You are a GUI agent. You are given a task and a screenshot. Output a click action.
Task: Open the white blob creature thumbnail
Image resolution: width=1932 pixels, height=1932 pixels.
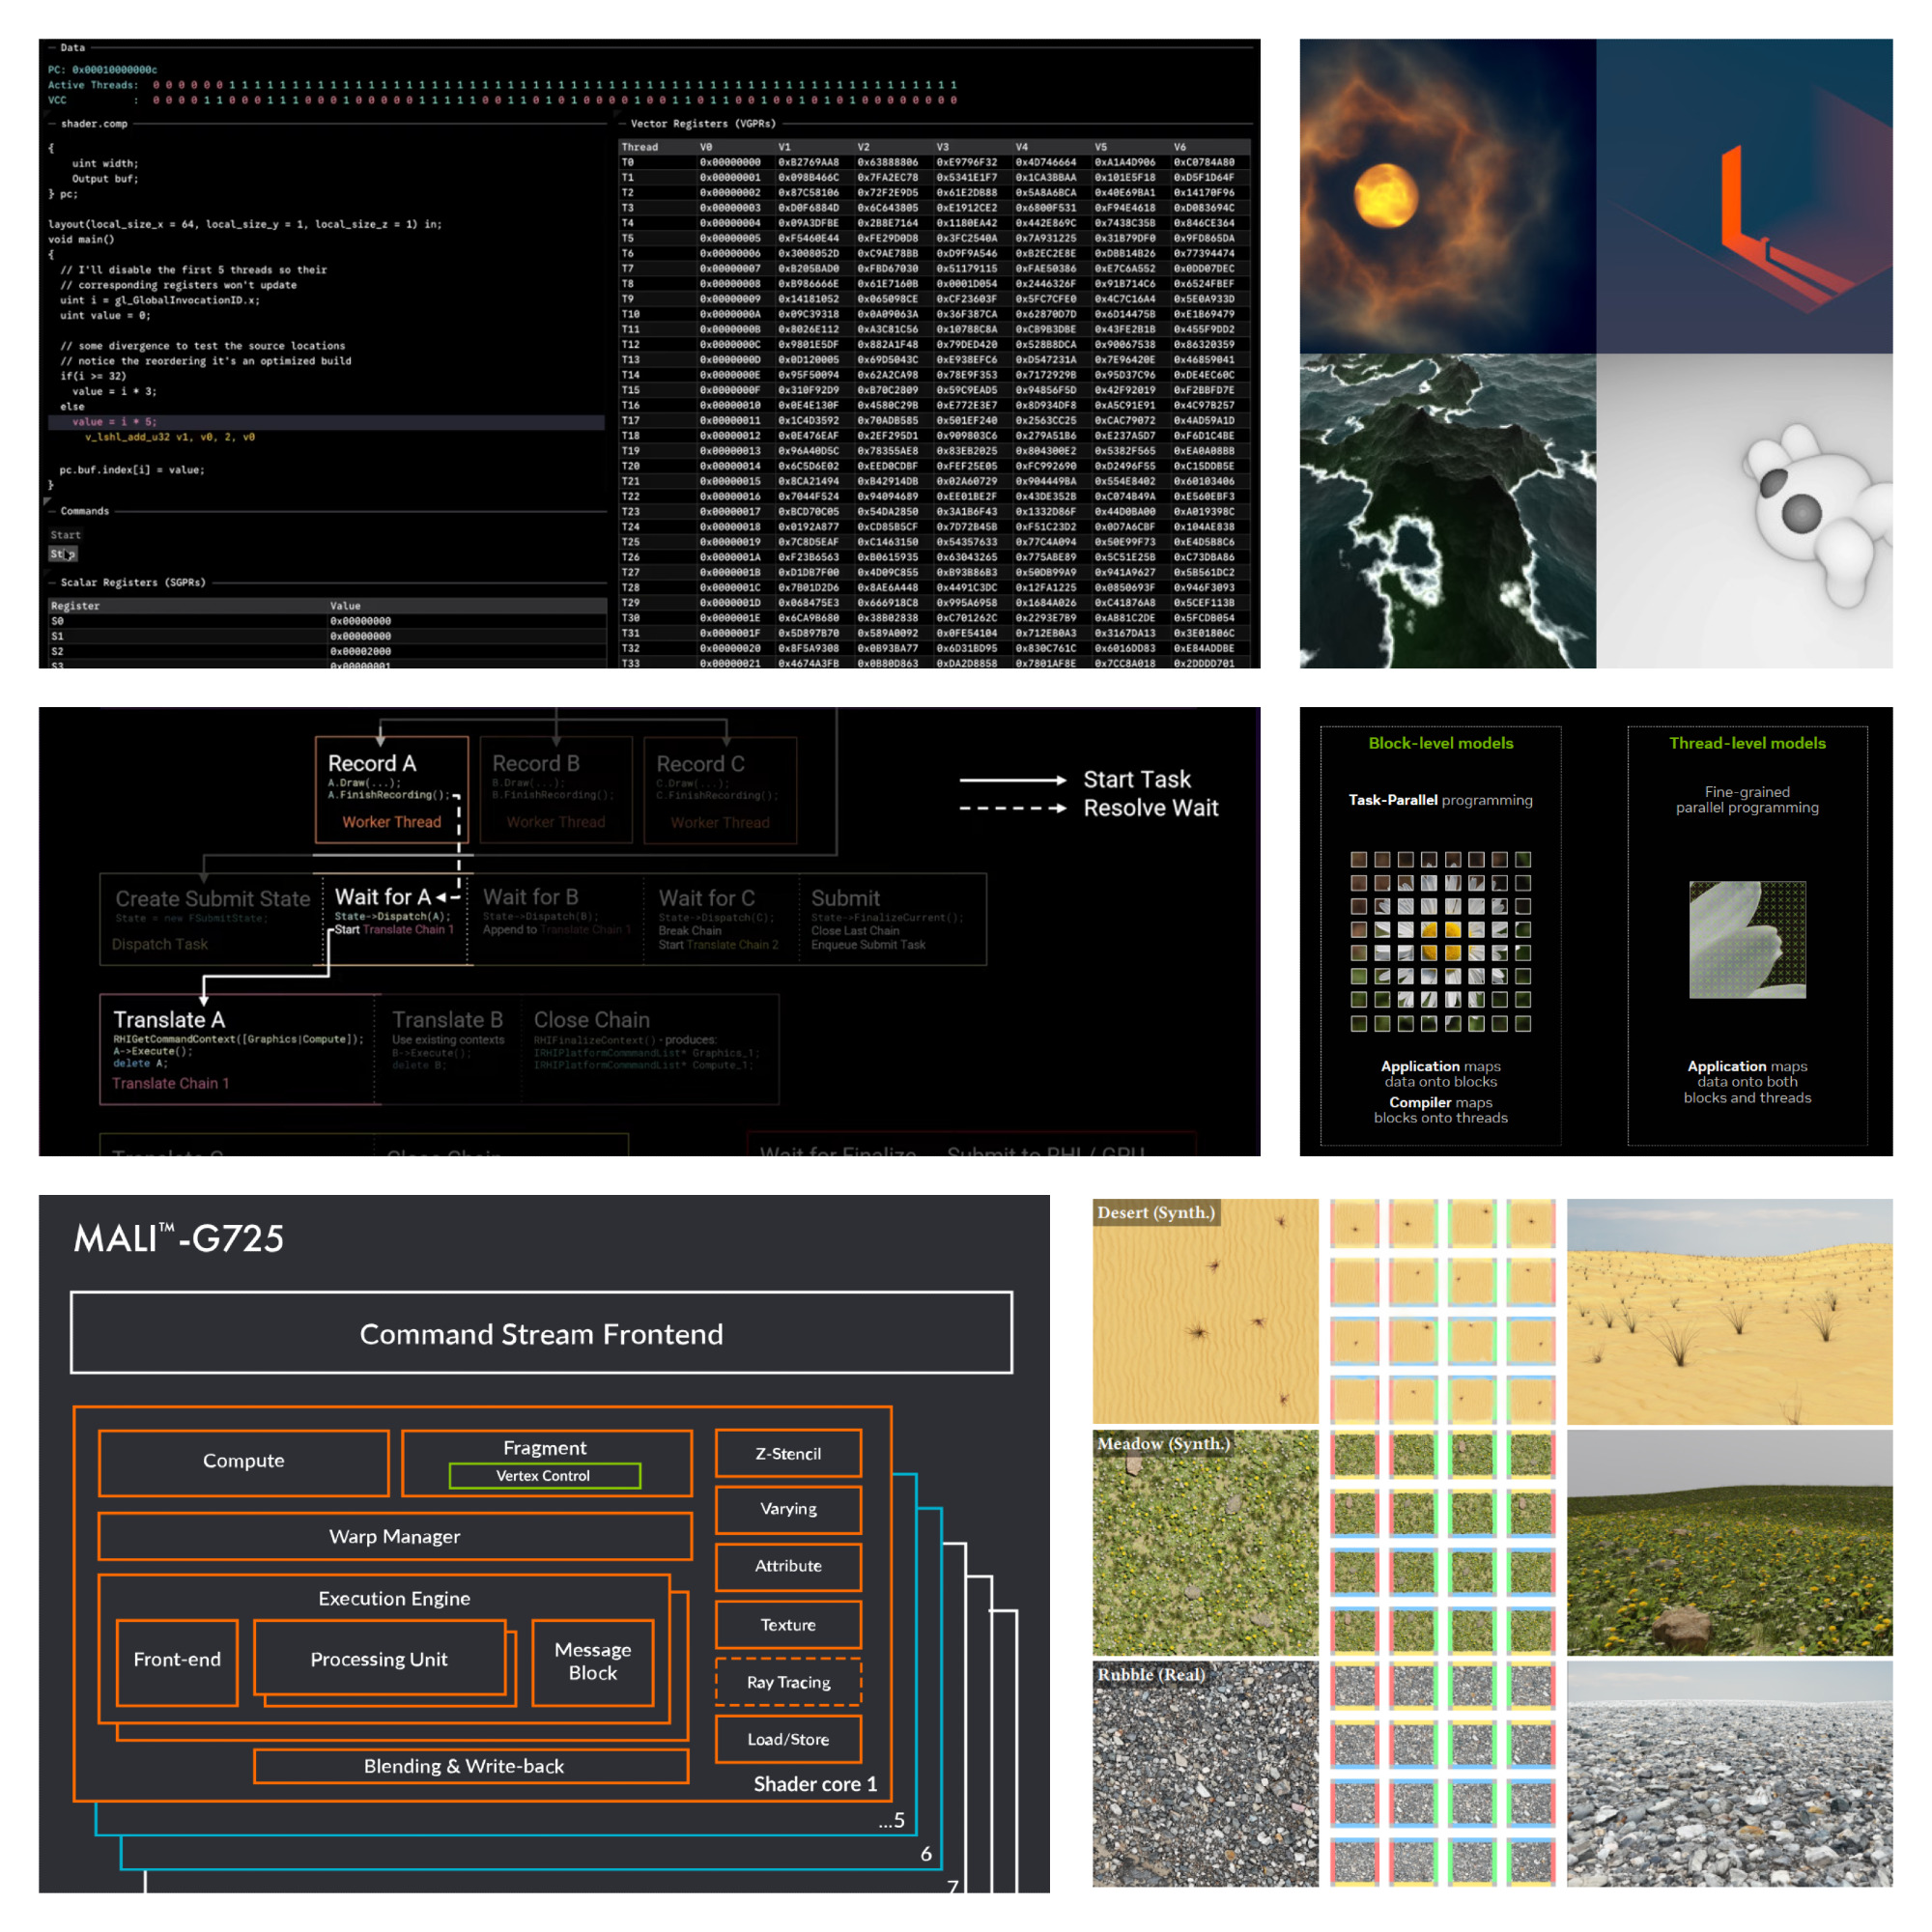point(1743,510)
